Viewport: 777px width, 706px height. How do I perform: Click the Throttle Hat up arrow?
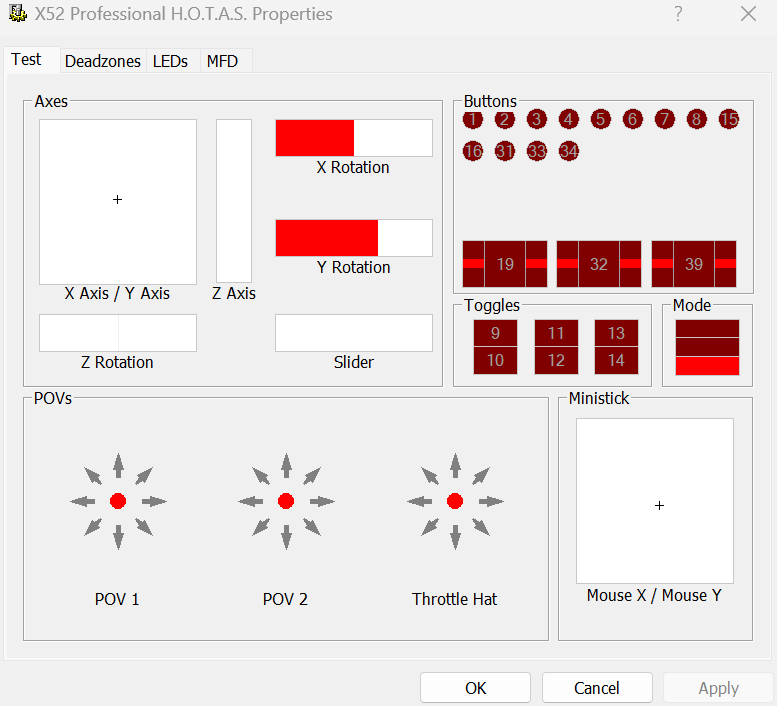click(455, 465)
